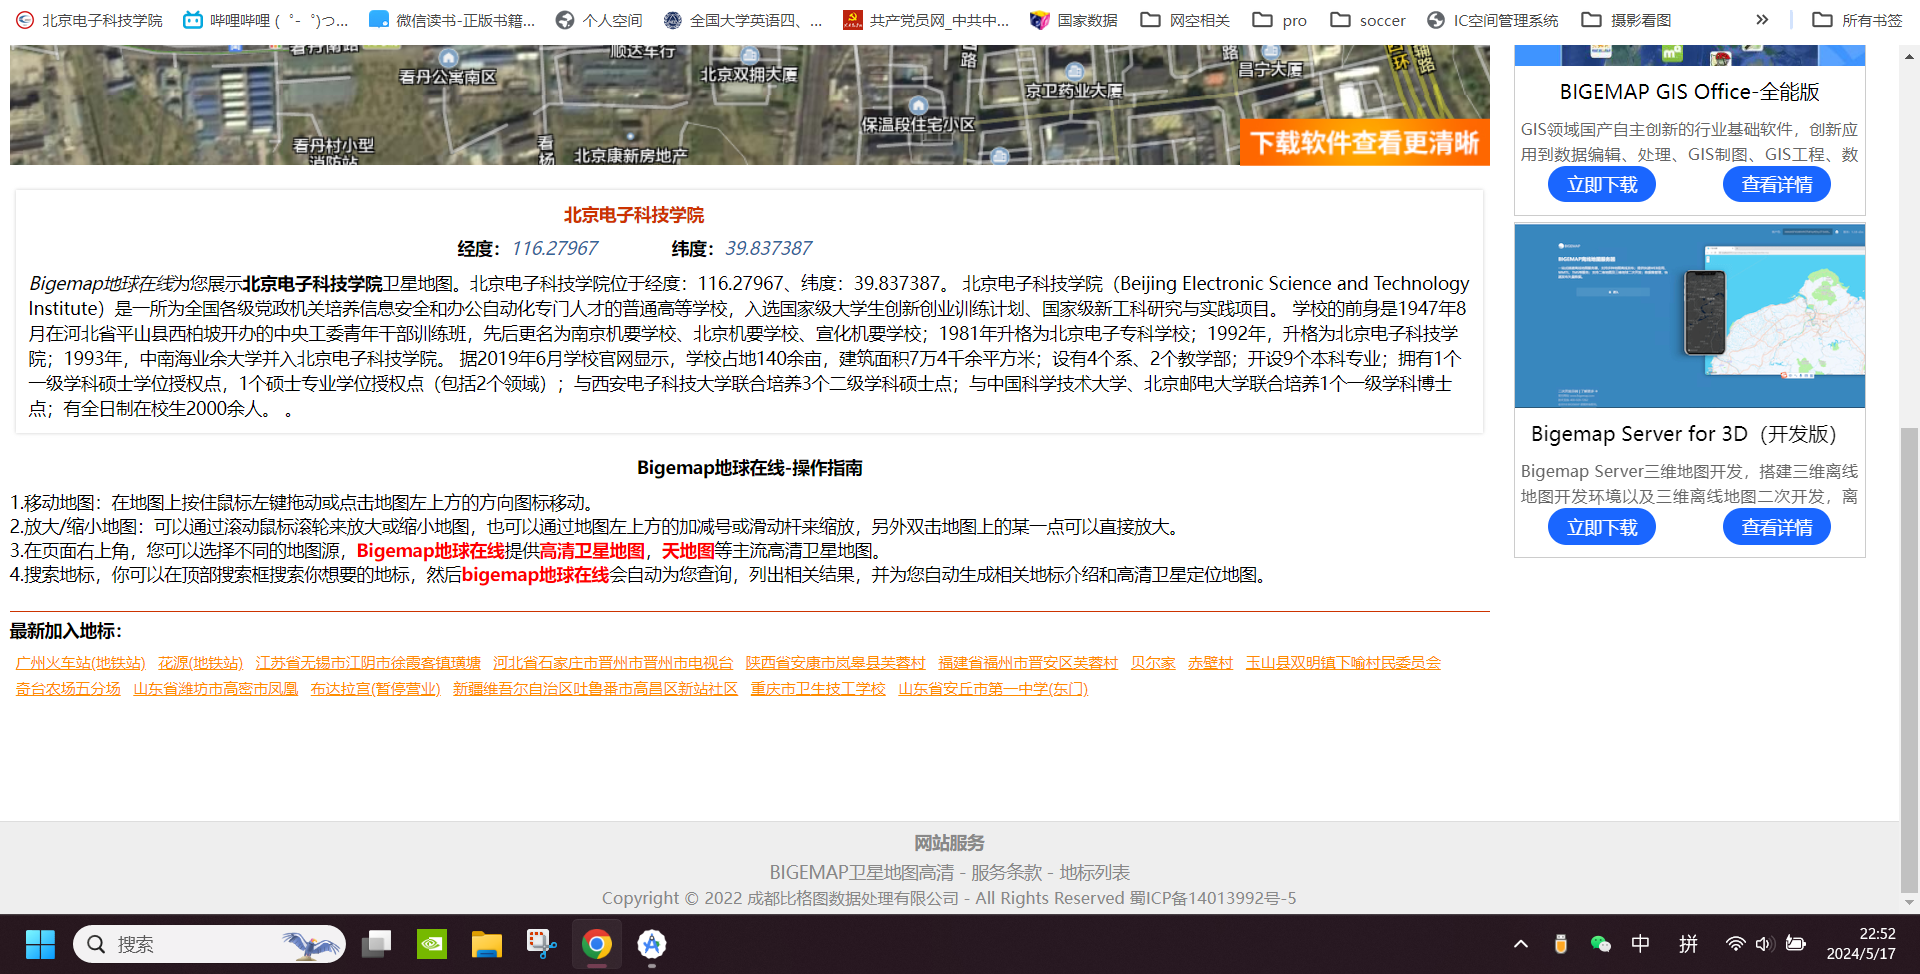Open the 所有书签 folder
The image size is (1920, 974).
click(x=1857, y=20)
